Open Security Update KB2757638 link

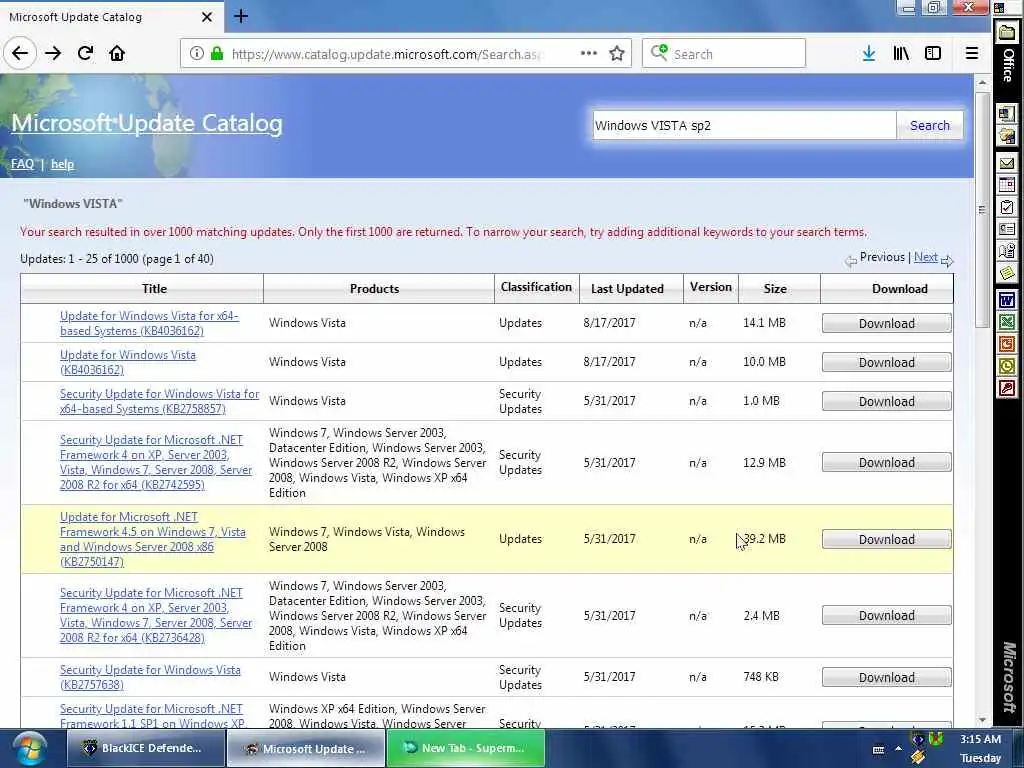pos(150,677)
